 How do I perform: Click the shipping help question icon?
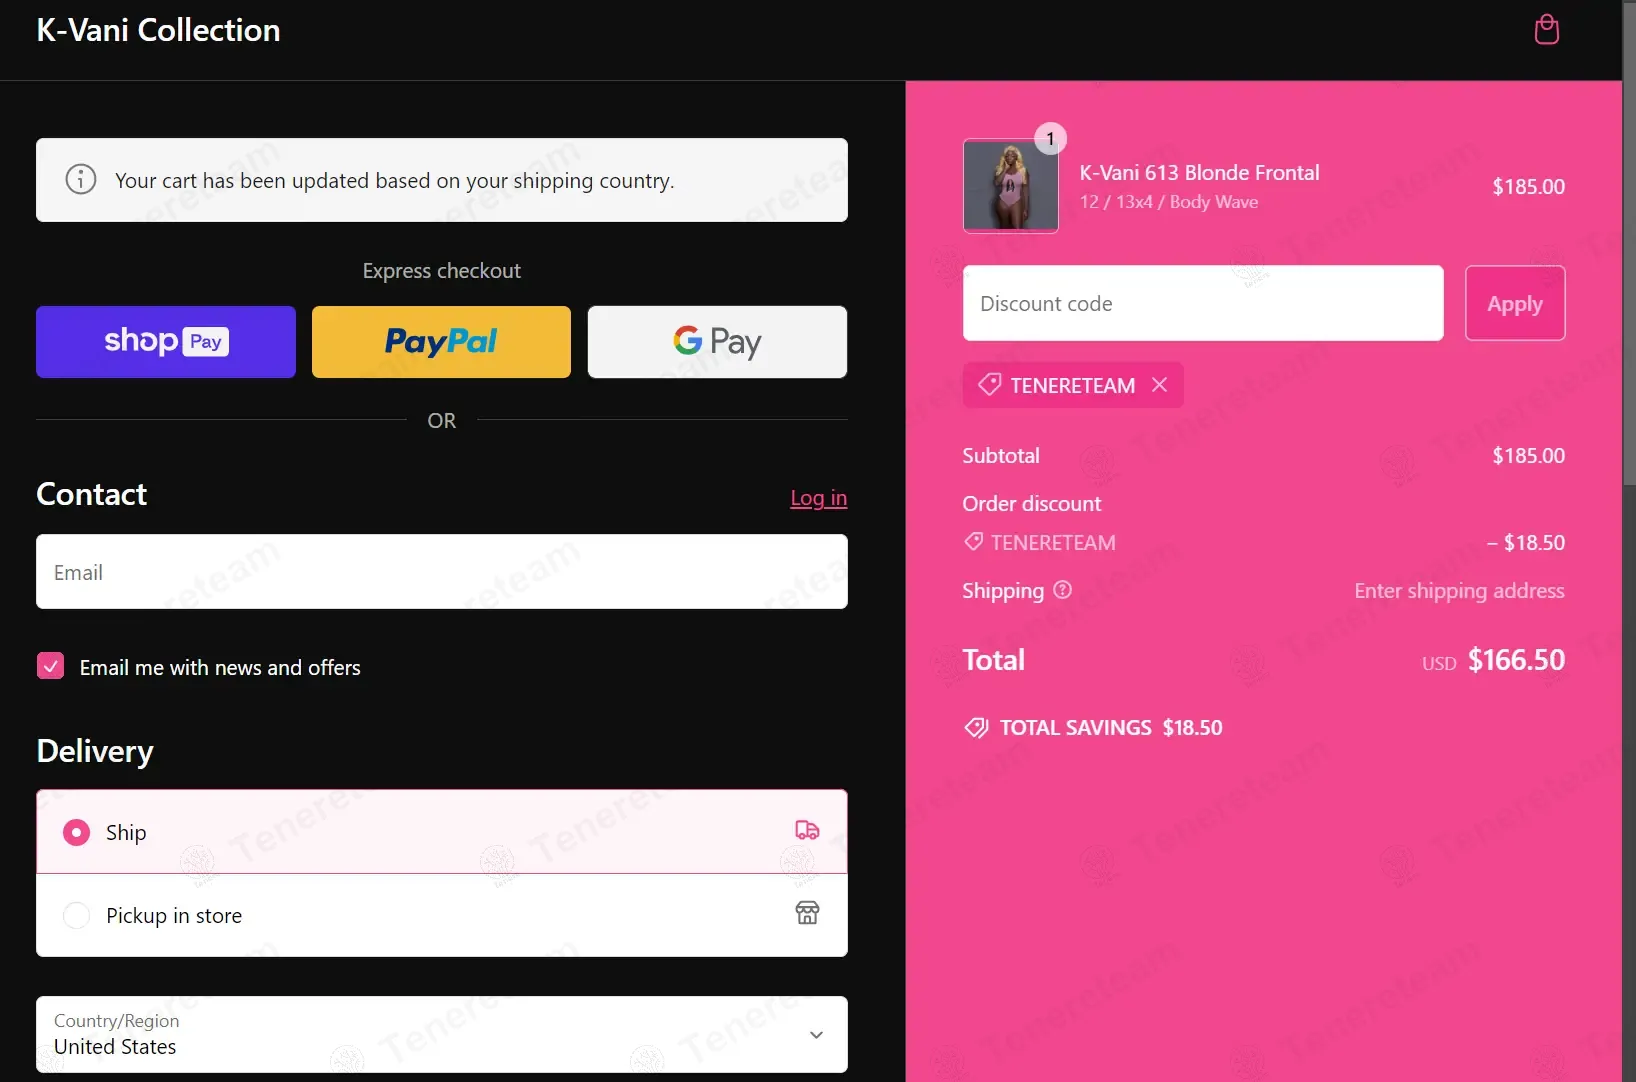[x=1063, y=590]
